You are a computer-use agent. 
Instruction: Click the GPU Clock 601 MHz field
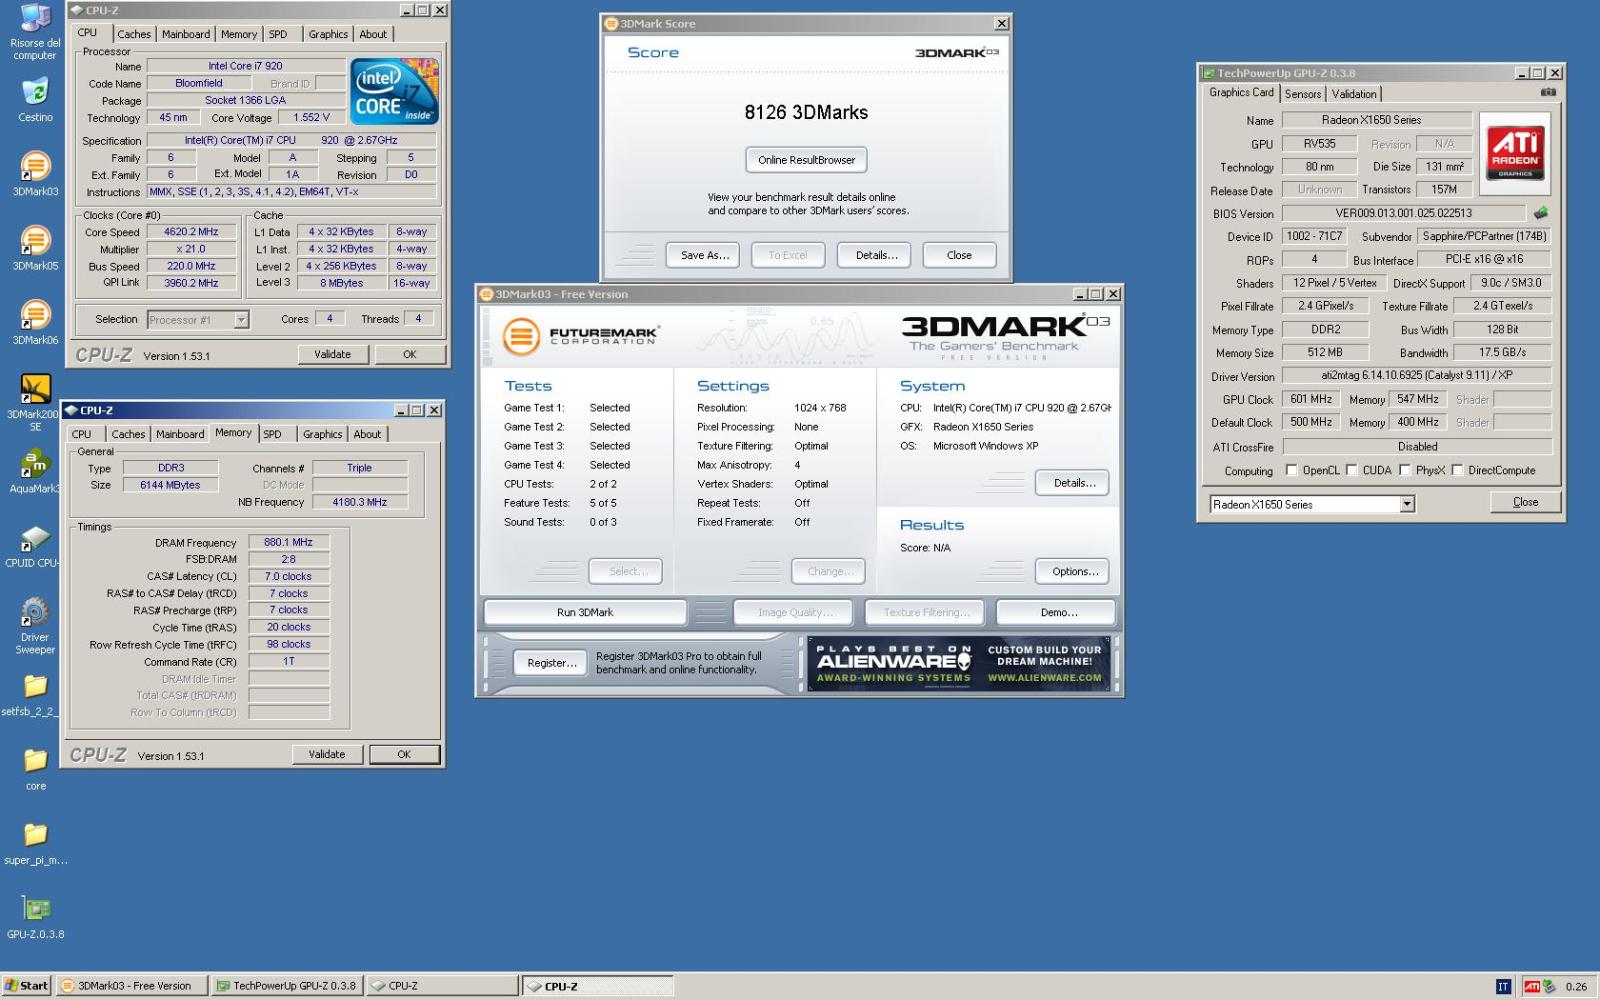(x=1311, y=399)
